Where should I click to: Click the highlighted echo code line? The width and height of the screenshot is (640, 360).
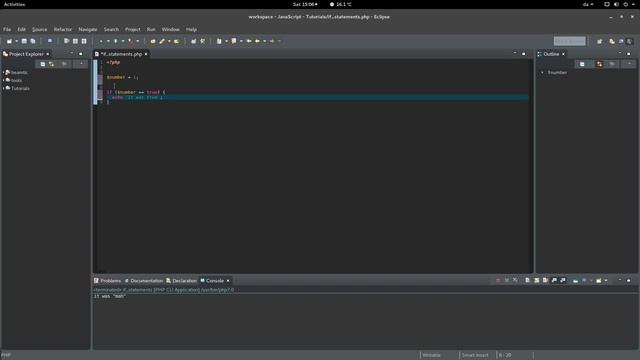[318, 97]
